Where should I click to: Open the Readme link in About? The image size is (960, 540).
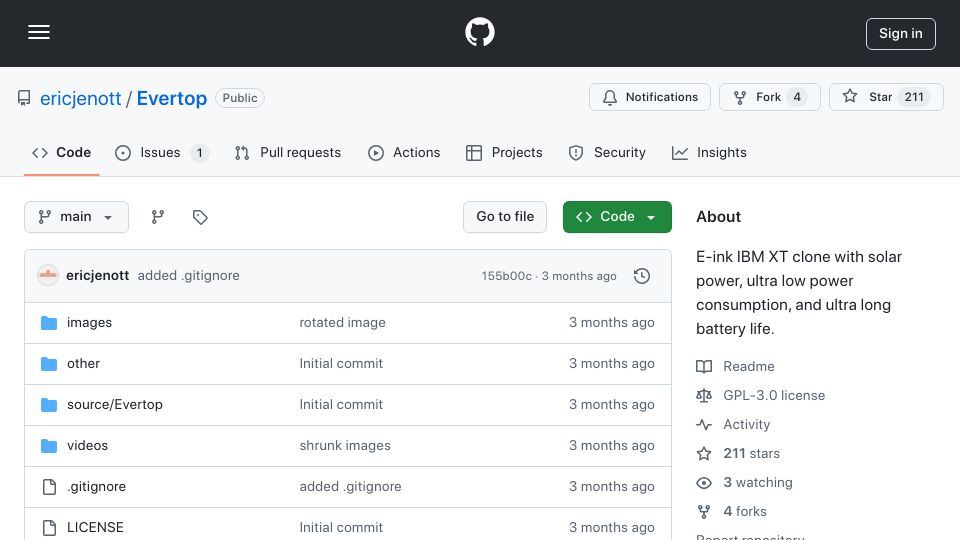(x=749, y=366)
